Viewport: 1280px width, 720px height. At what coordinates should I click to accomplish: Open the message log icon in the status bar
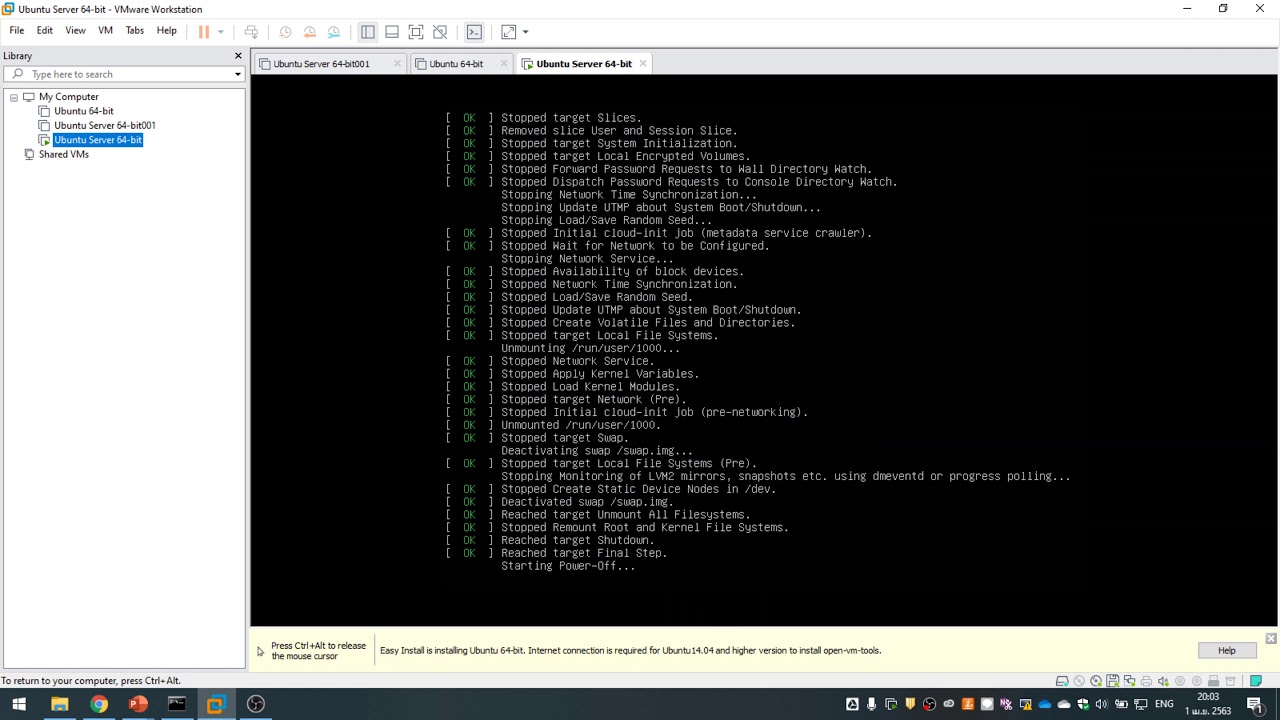coord(1256,682)
